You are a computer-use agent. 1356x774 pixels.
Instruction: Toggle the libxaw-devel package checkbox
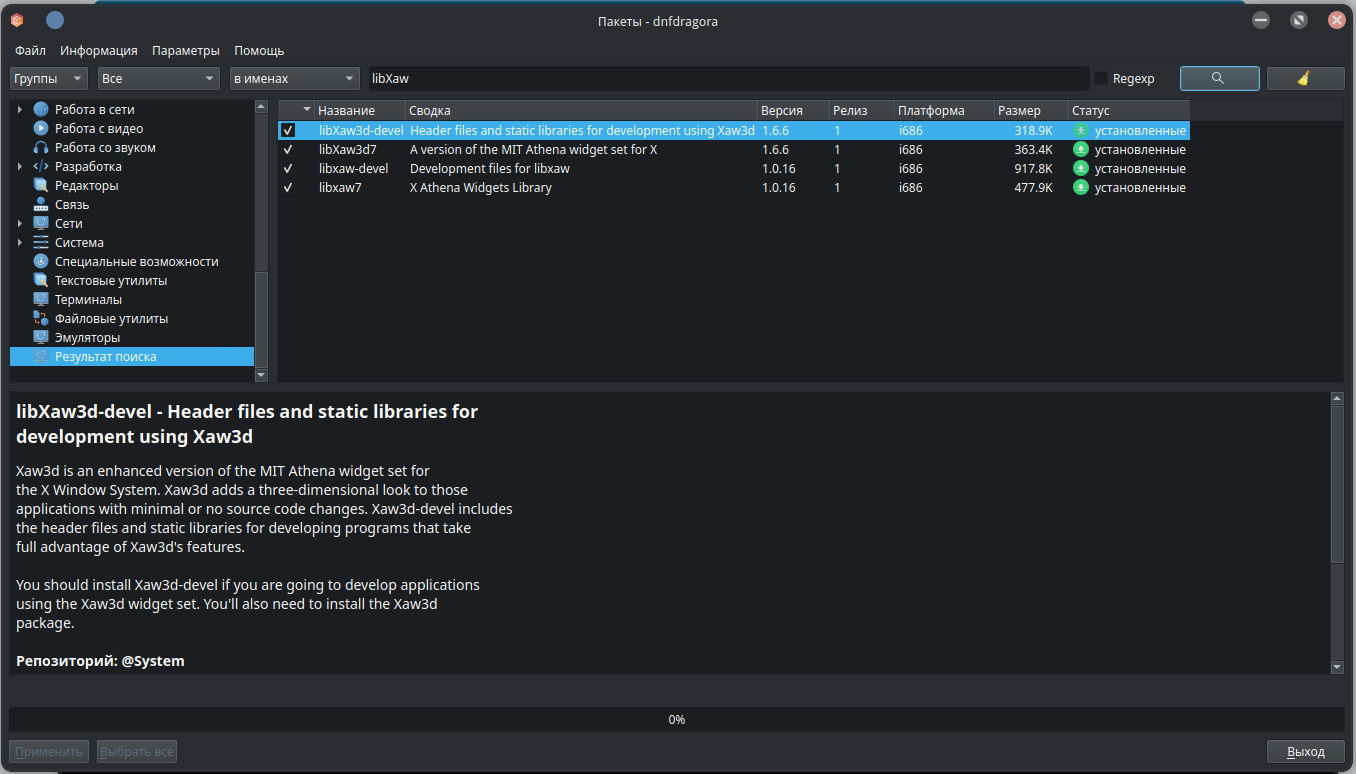pos(288,169)
